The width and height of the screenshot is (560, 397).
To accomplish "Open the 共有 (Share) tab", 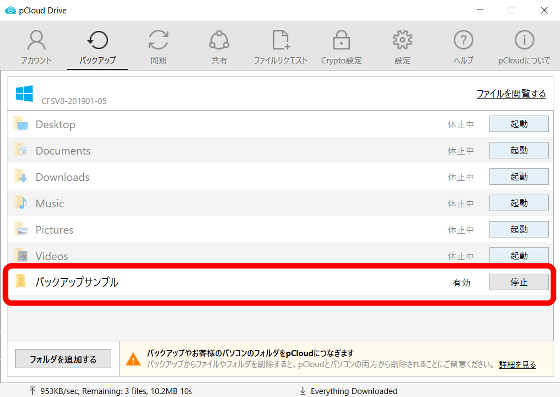I will tap(219, 47).
